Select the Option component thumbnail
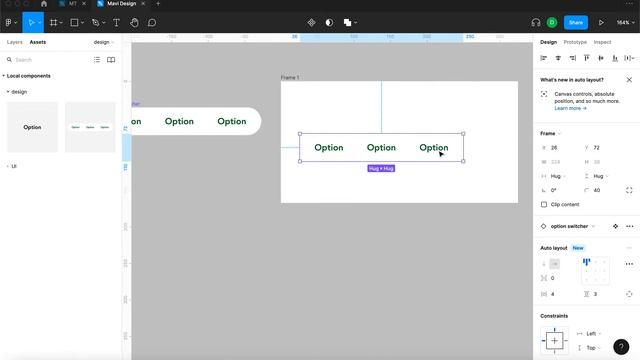 tap(32, 127)
